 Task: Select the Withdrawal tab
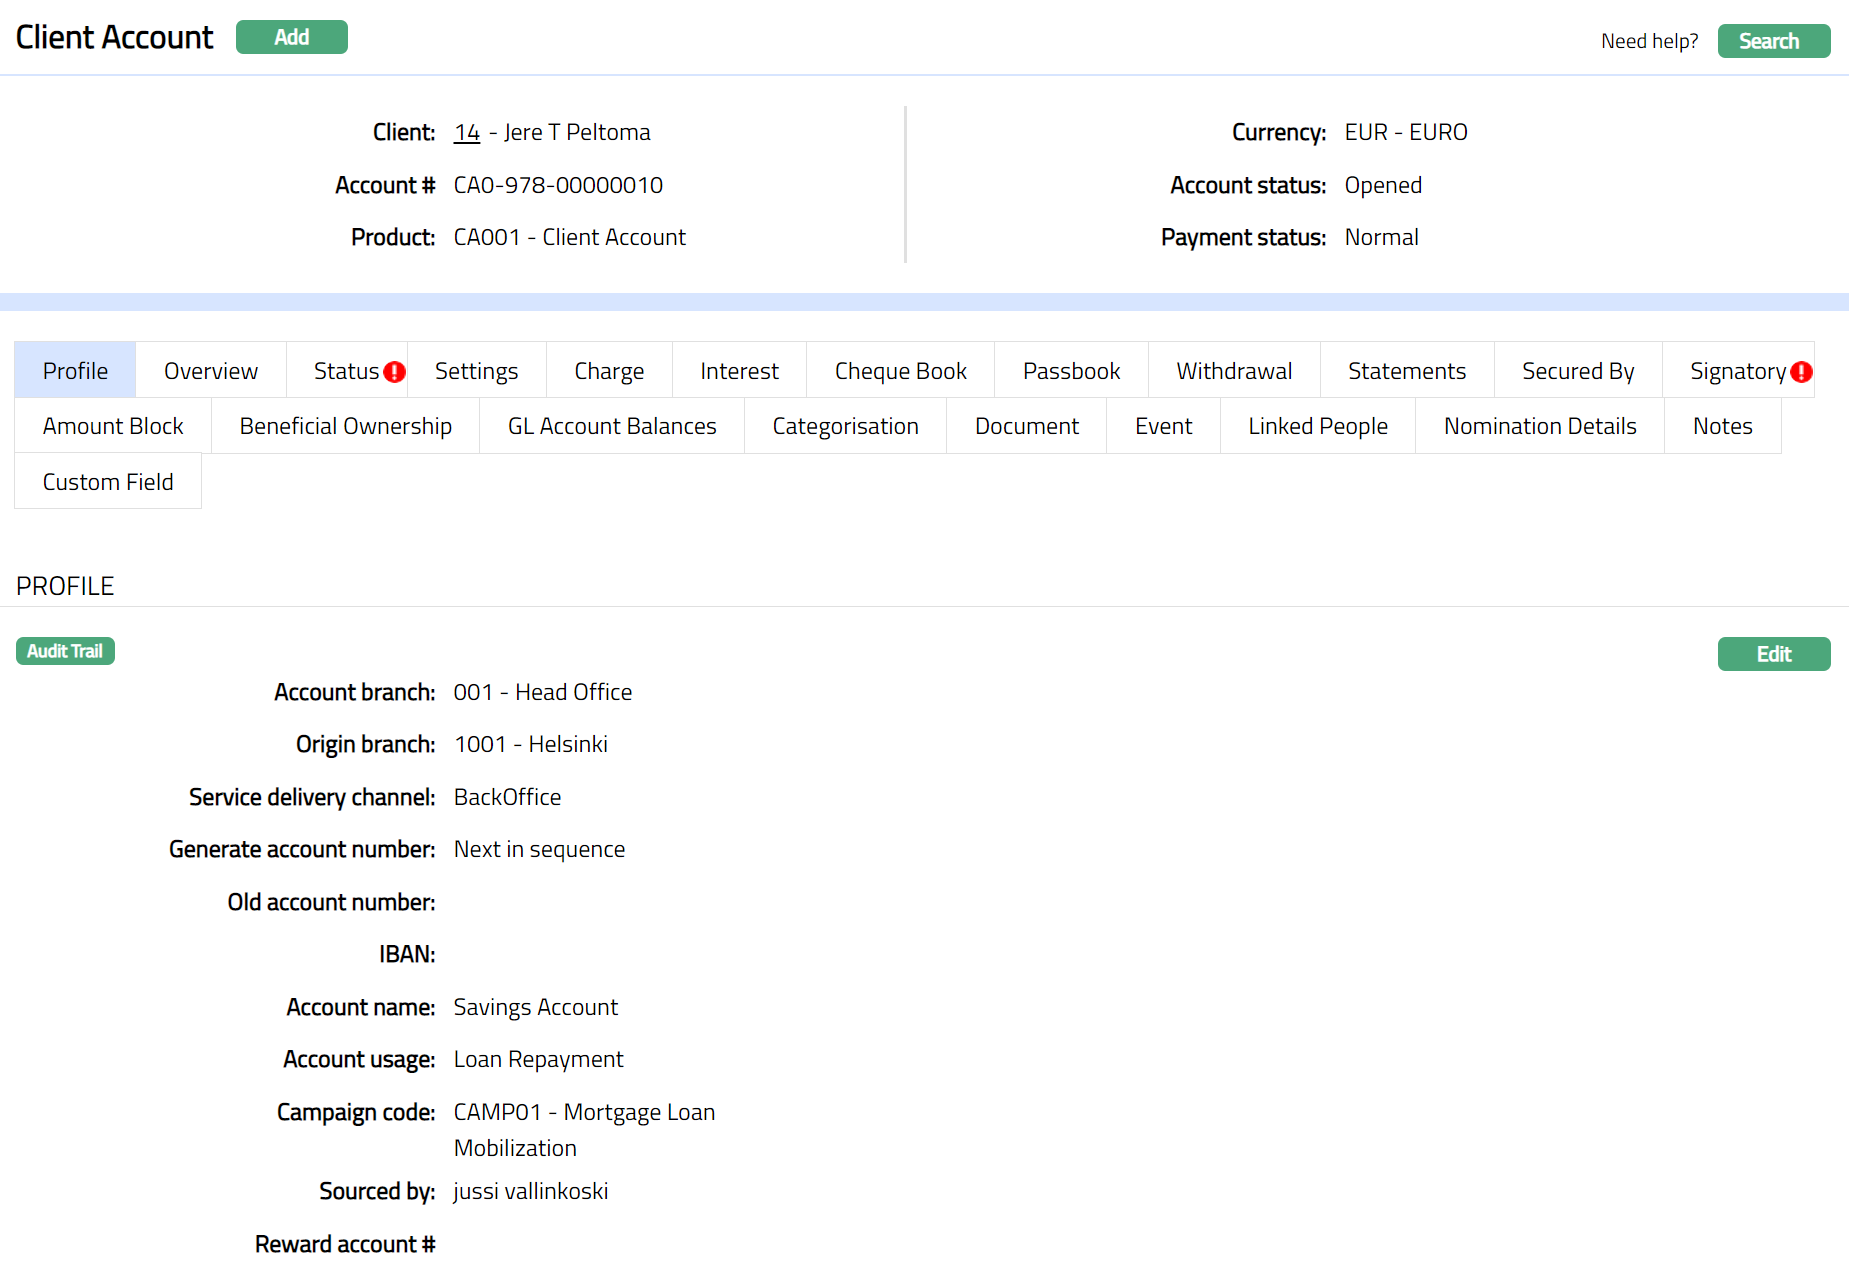[x=1233, y=371]
